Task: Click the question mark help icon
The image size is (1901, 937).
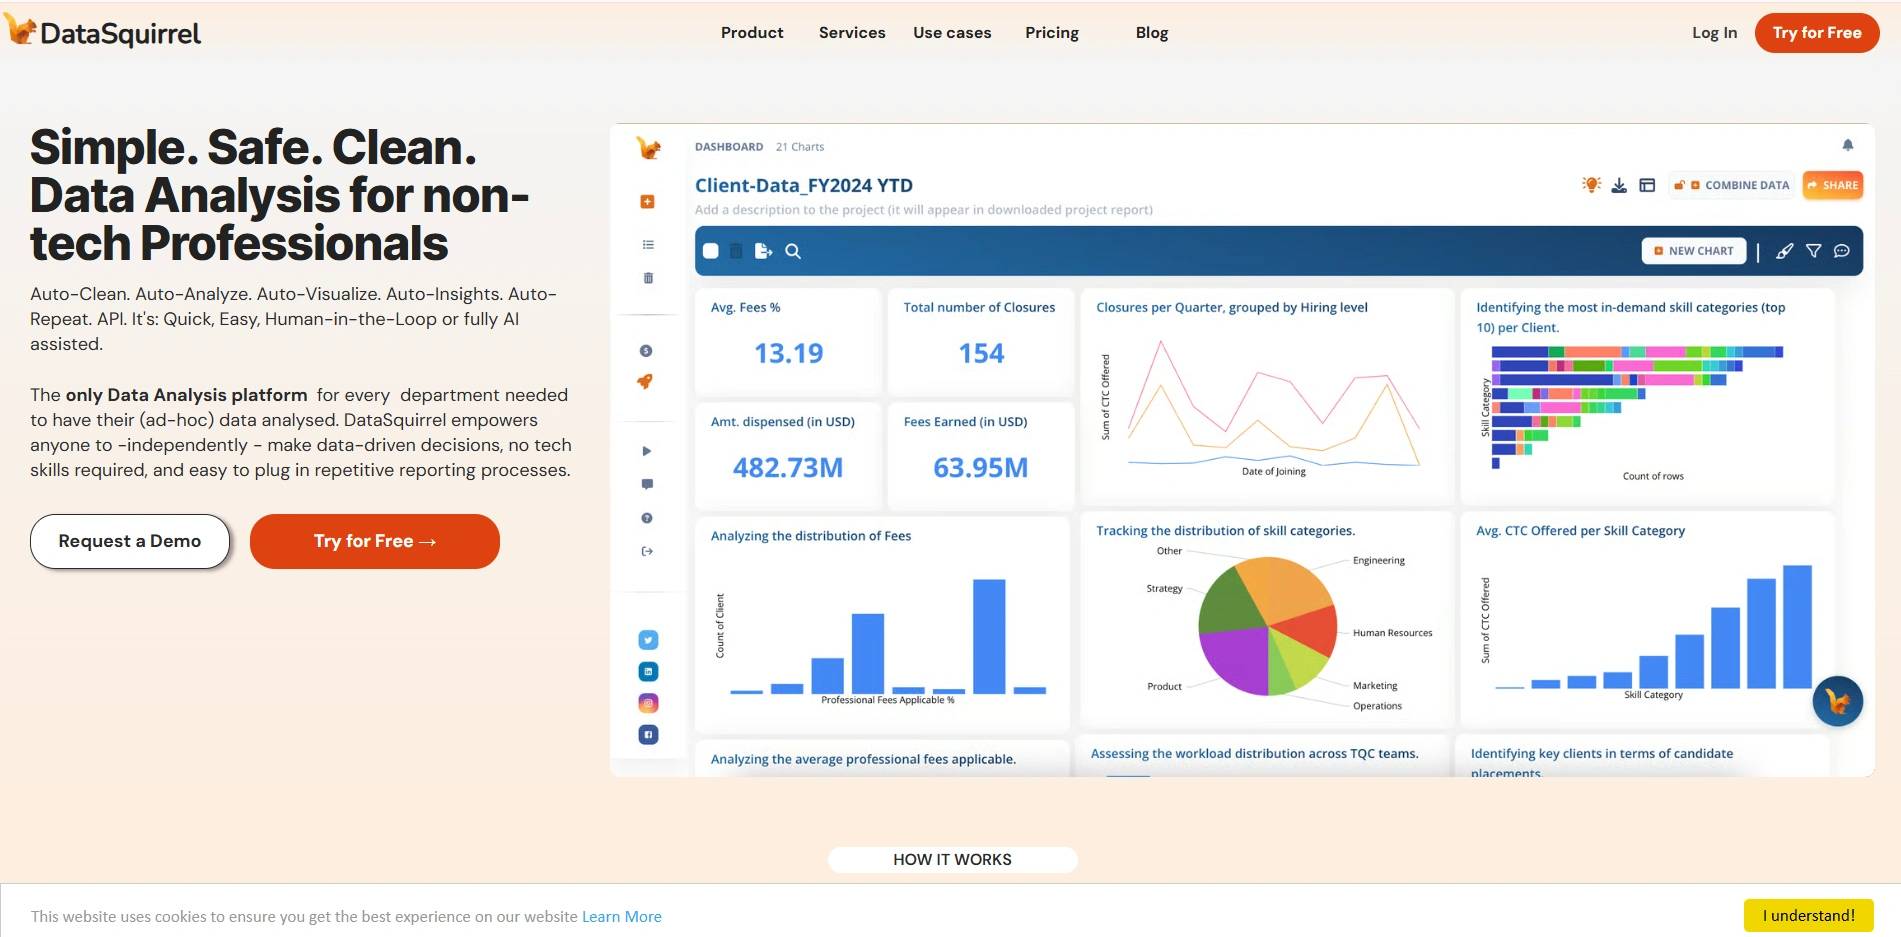Action: [647, 518]
